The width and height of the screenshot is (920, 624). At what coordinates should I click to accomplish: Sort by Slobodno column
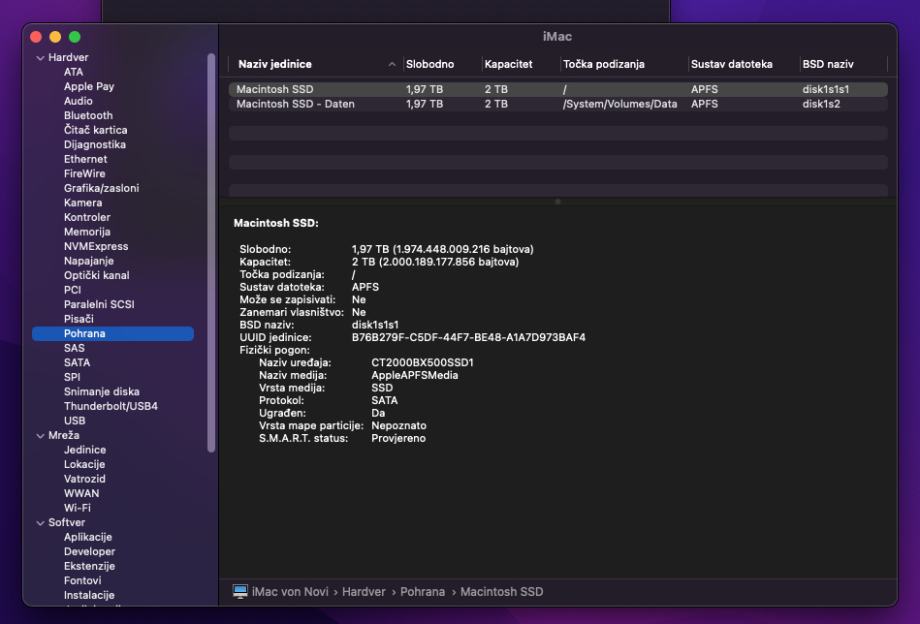click(429, 65)
